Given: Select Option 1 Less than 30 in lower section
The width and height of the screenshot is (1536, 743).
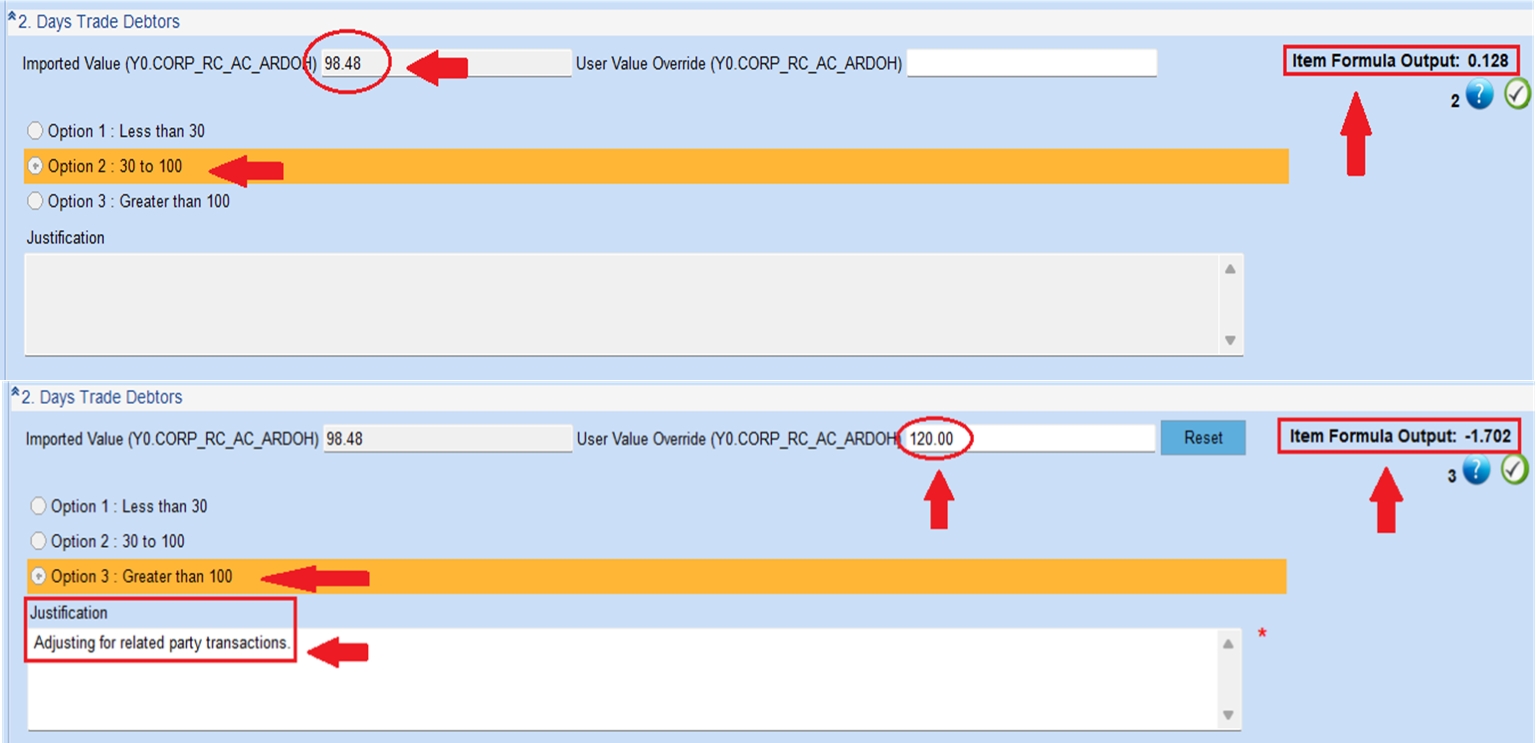Looking at the screenshot, I should (x=39, y=506).
